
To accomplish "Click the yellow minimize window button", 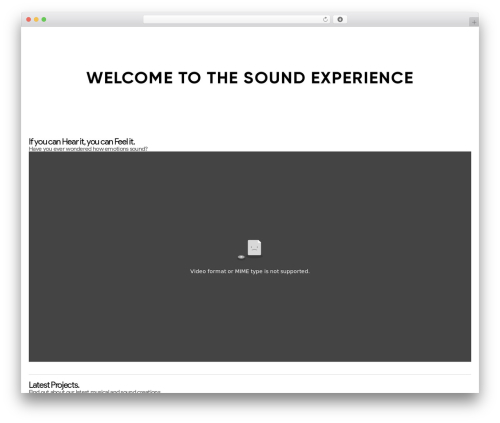I will tap(36, 20).
